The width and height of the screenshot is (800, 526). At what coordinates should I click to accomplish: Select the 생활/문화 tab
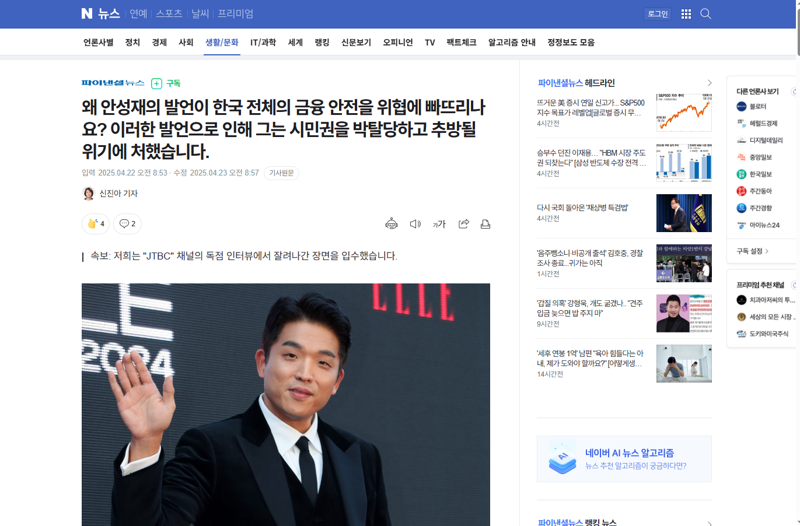tap(222, 42)
